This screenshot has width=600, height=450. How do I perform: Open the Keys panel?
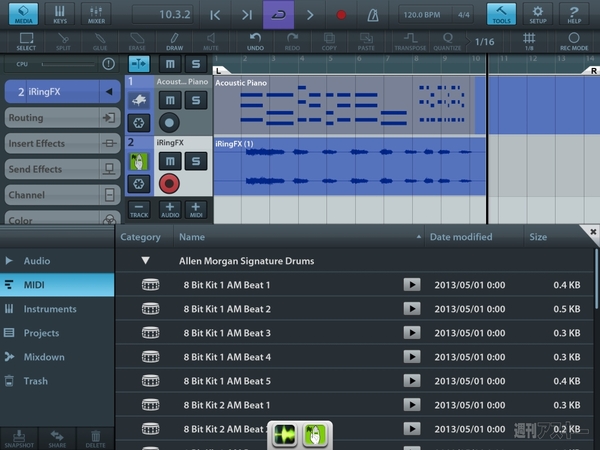click(60, 14)
